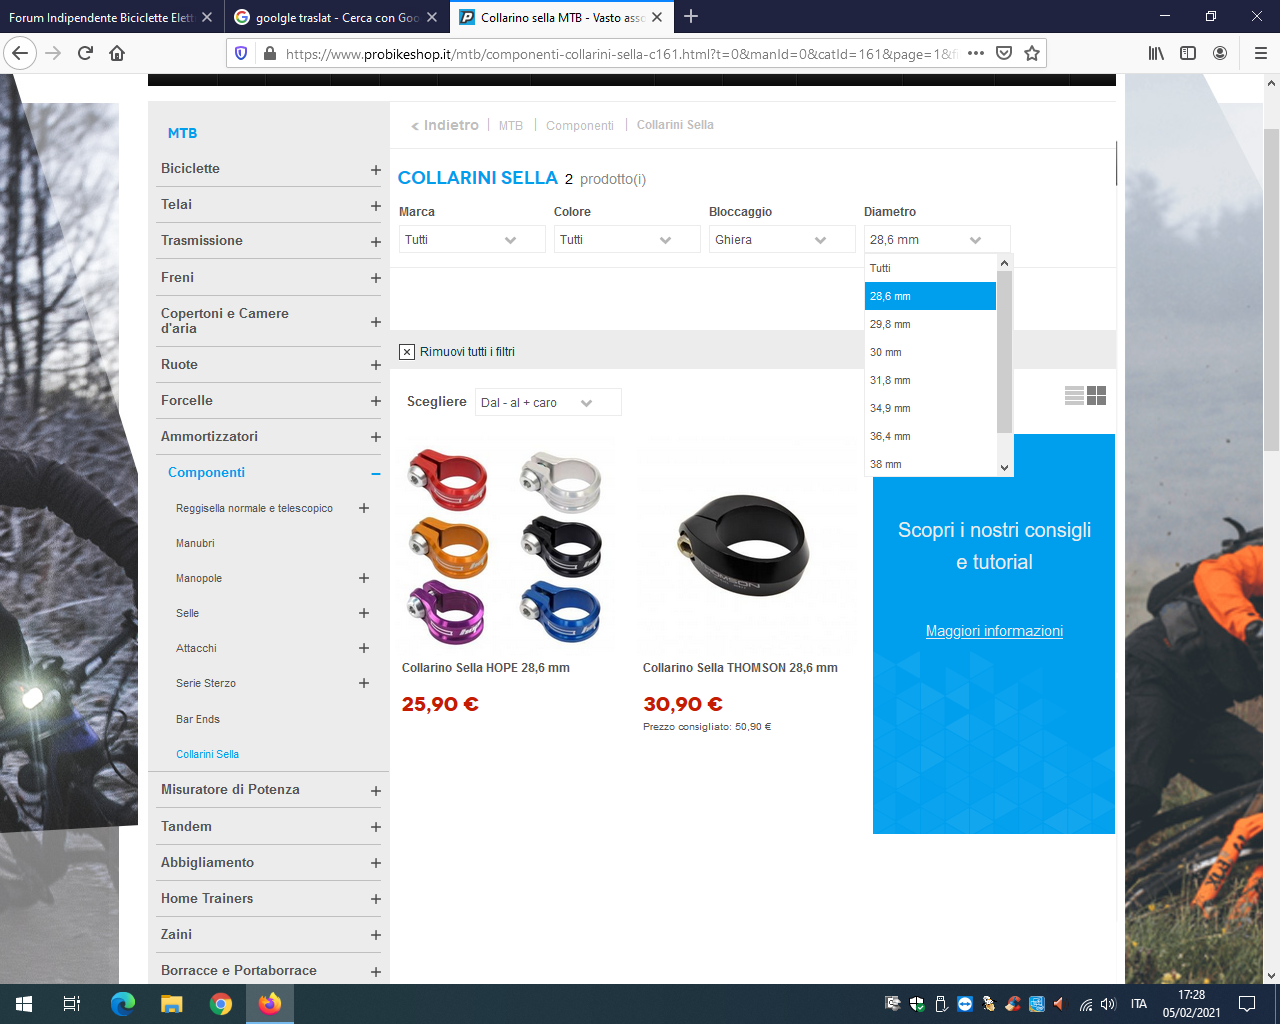Expand the Misuratore di Potenza category
The width and height of the screenshot is (1280, 1024).
376,791
